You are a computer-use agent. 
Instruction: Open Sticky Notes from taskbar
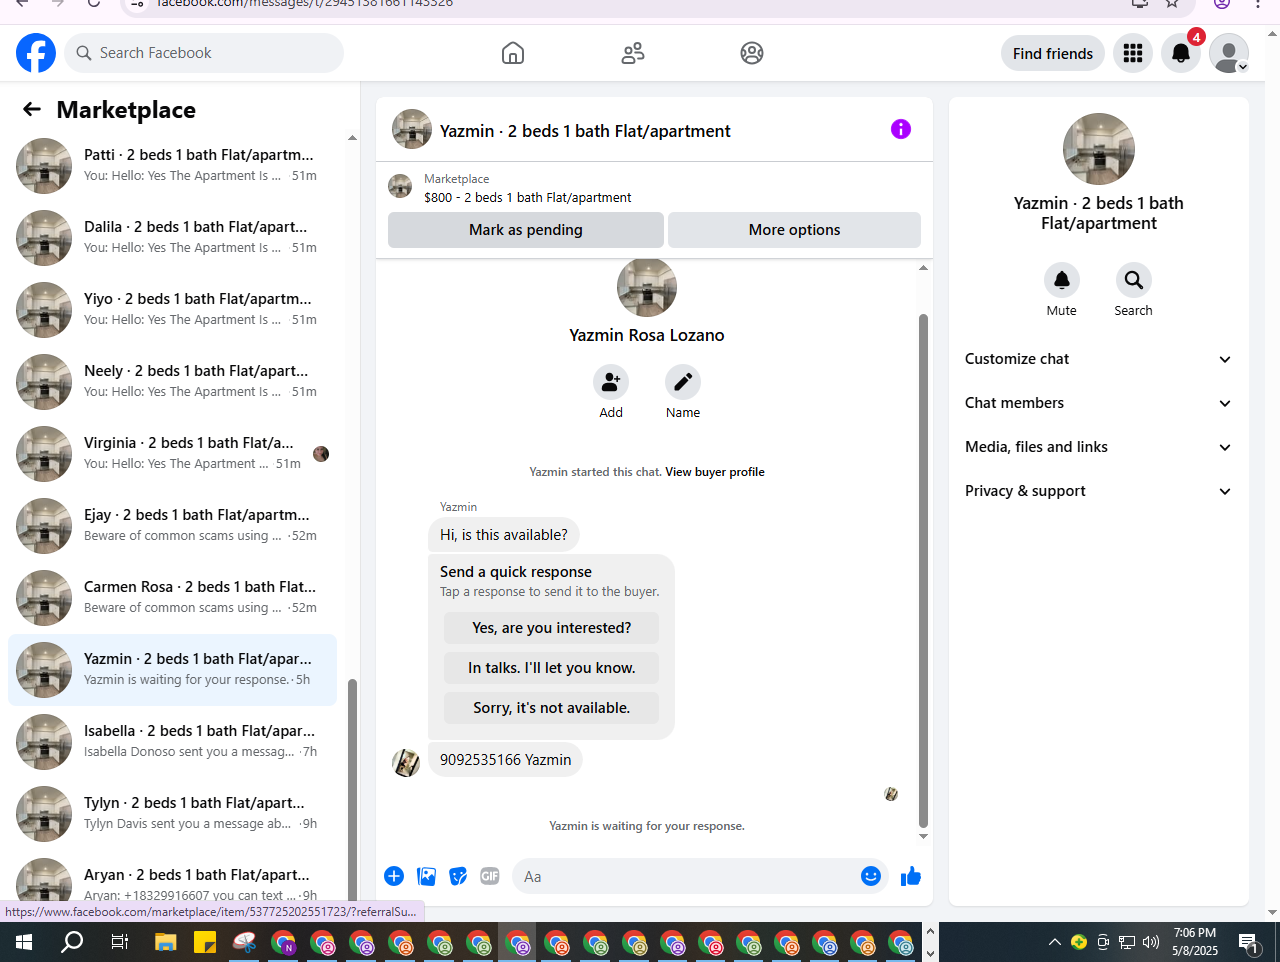205,942
